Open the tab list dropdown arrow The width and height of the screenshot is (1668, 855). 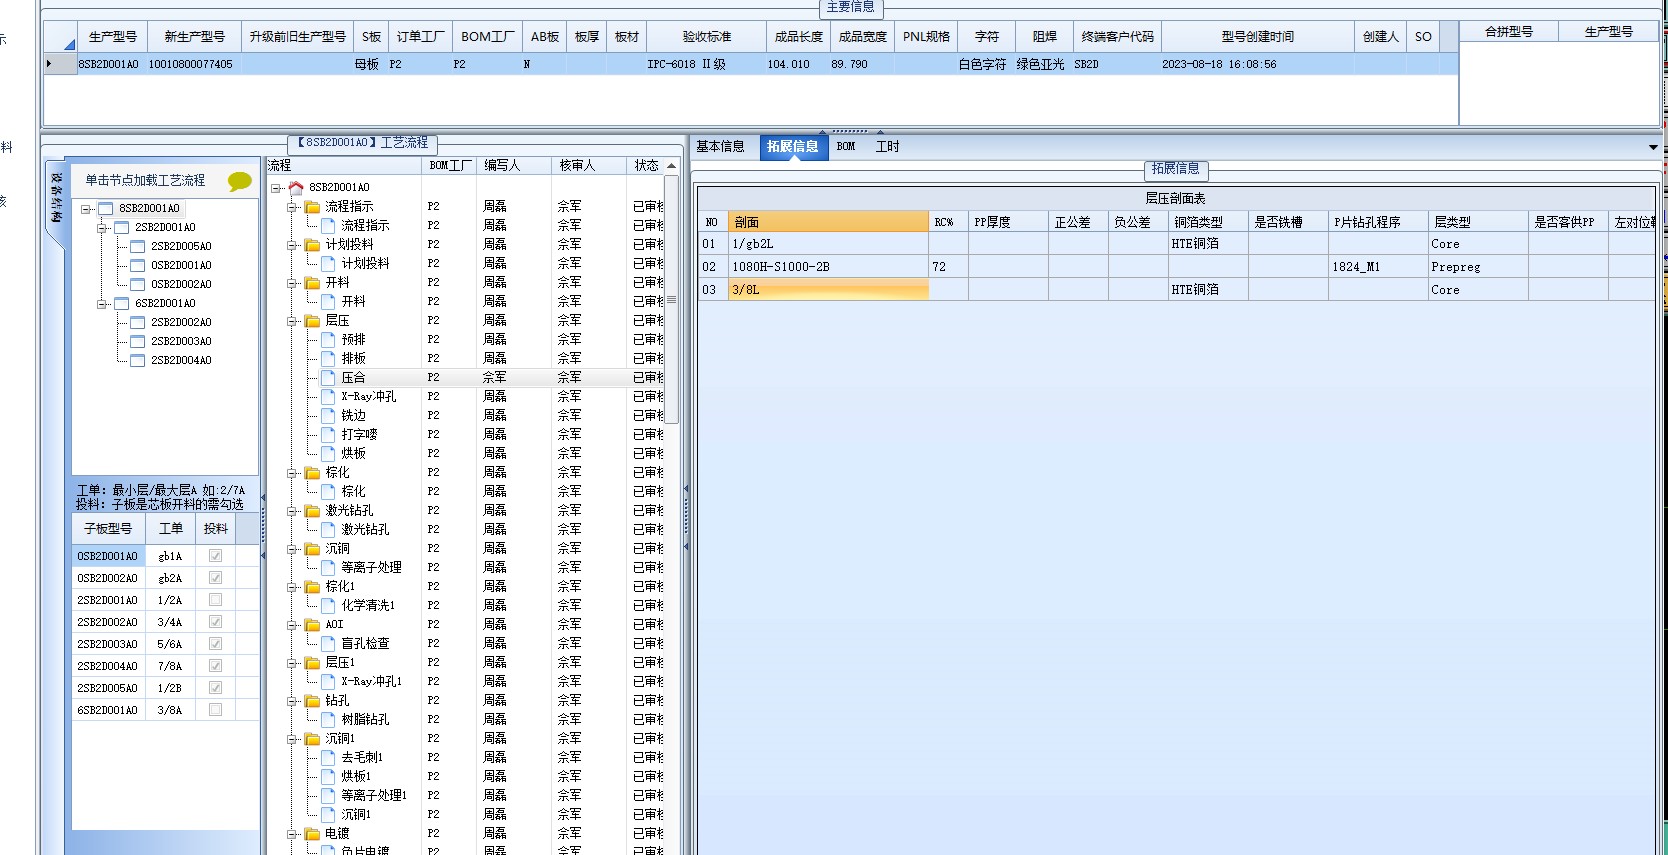tap(1653, 147)
